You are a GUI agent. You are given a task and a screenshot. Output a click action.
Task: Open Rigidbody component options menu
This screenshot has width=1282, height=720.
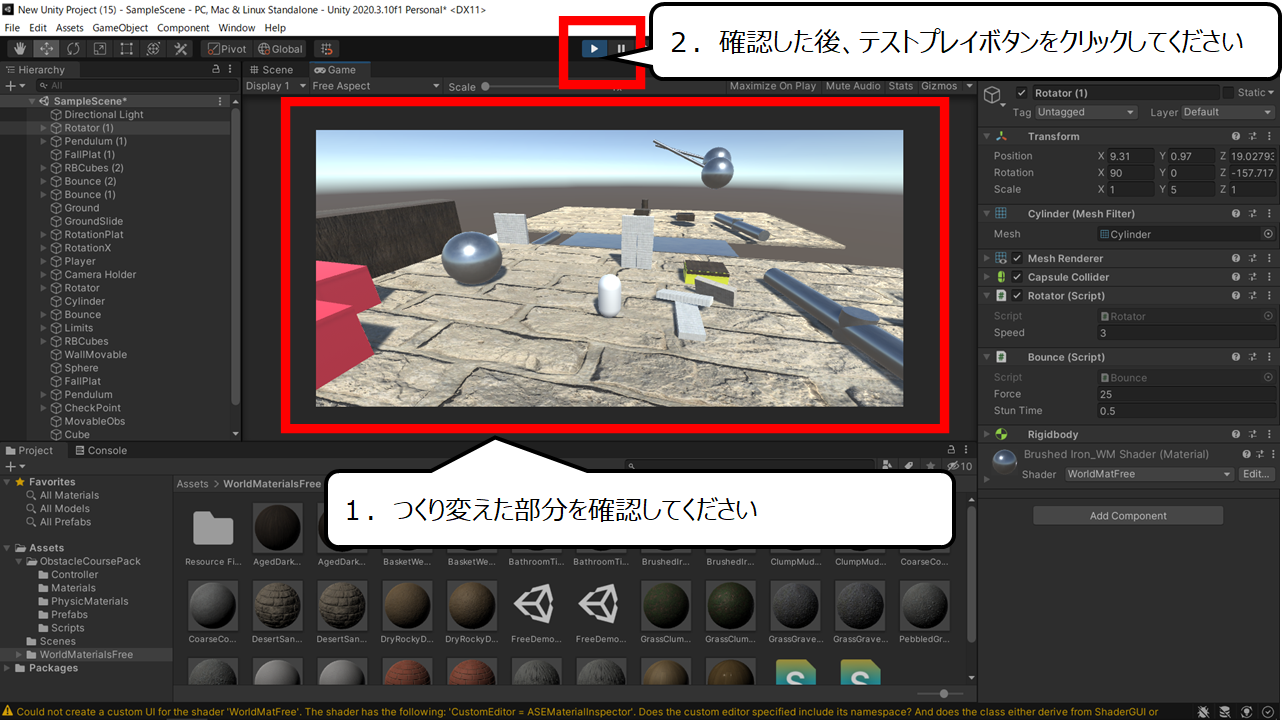1268,434
